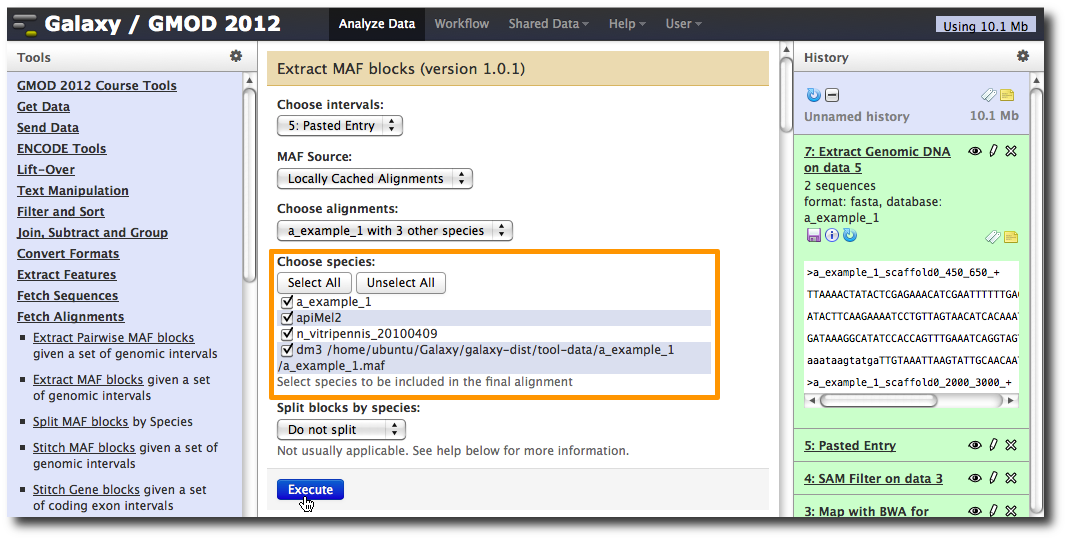View data of 3: Map with BWA via the eye
This screenshot has width=1067, height=540.
(974, 510)
